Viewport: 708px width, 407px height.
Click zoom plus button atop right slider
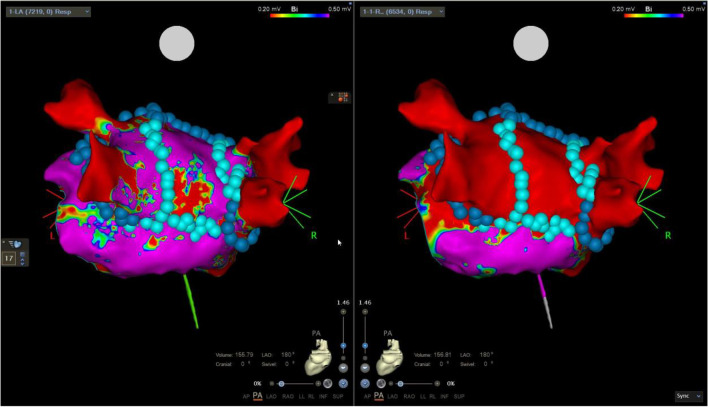click(365, 312)
